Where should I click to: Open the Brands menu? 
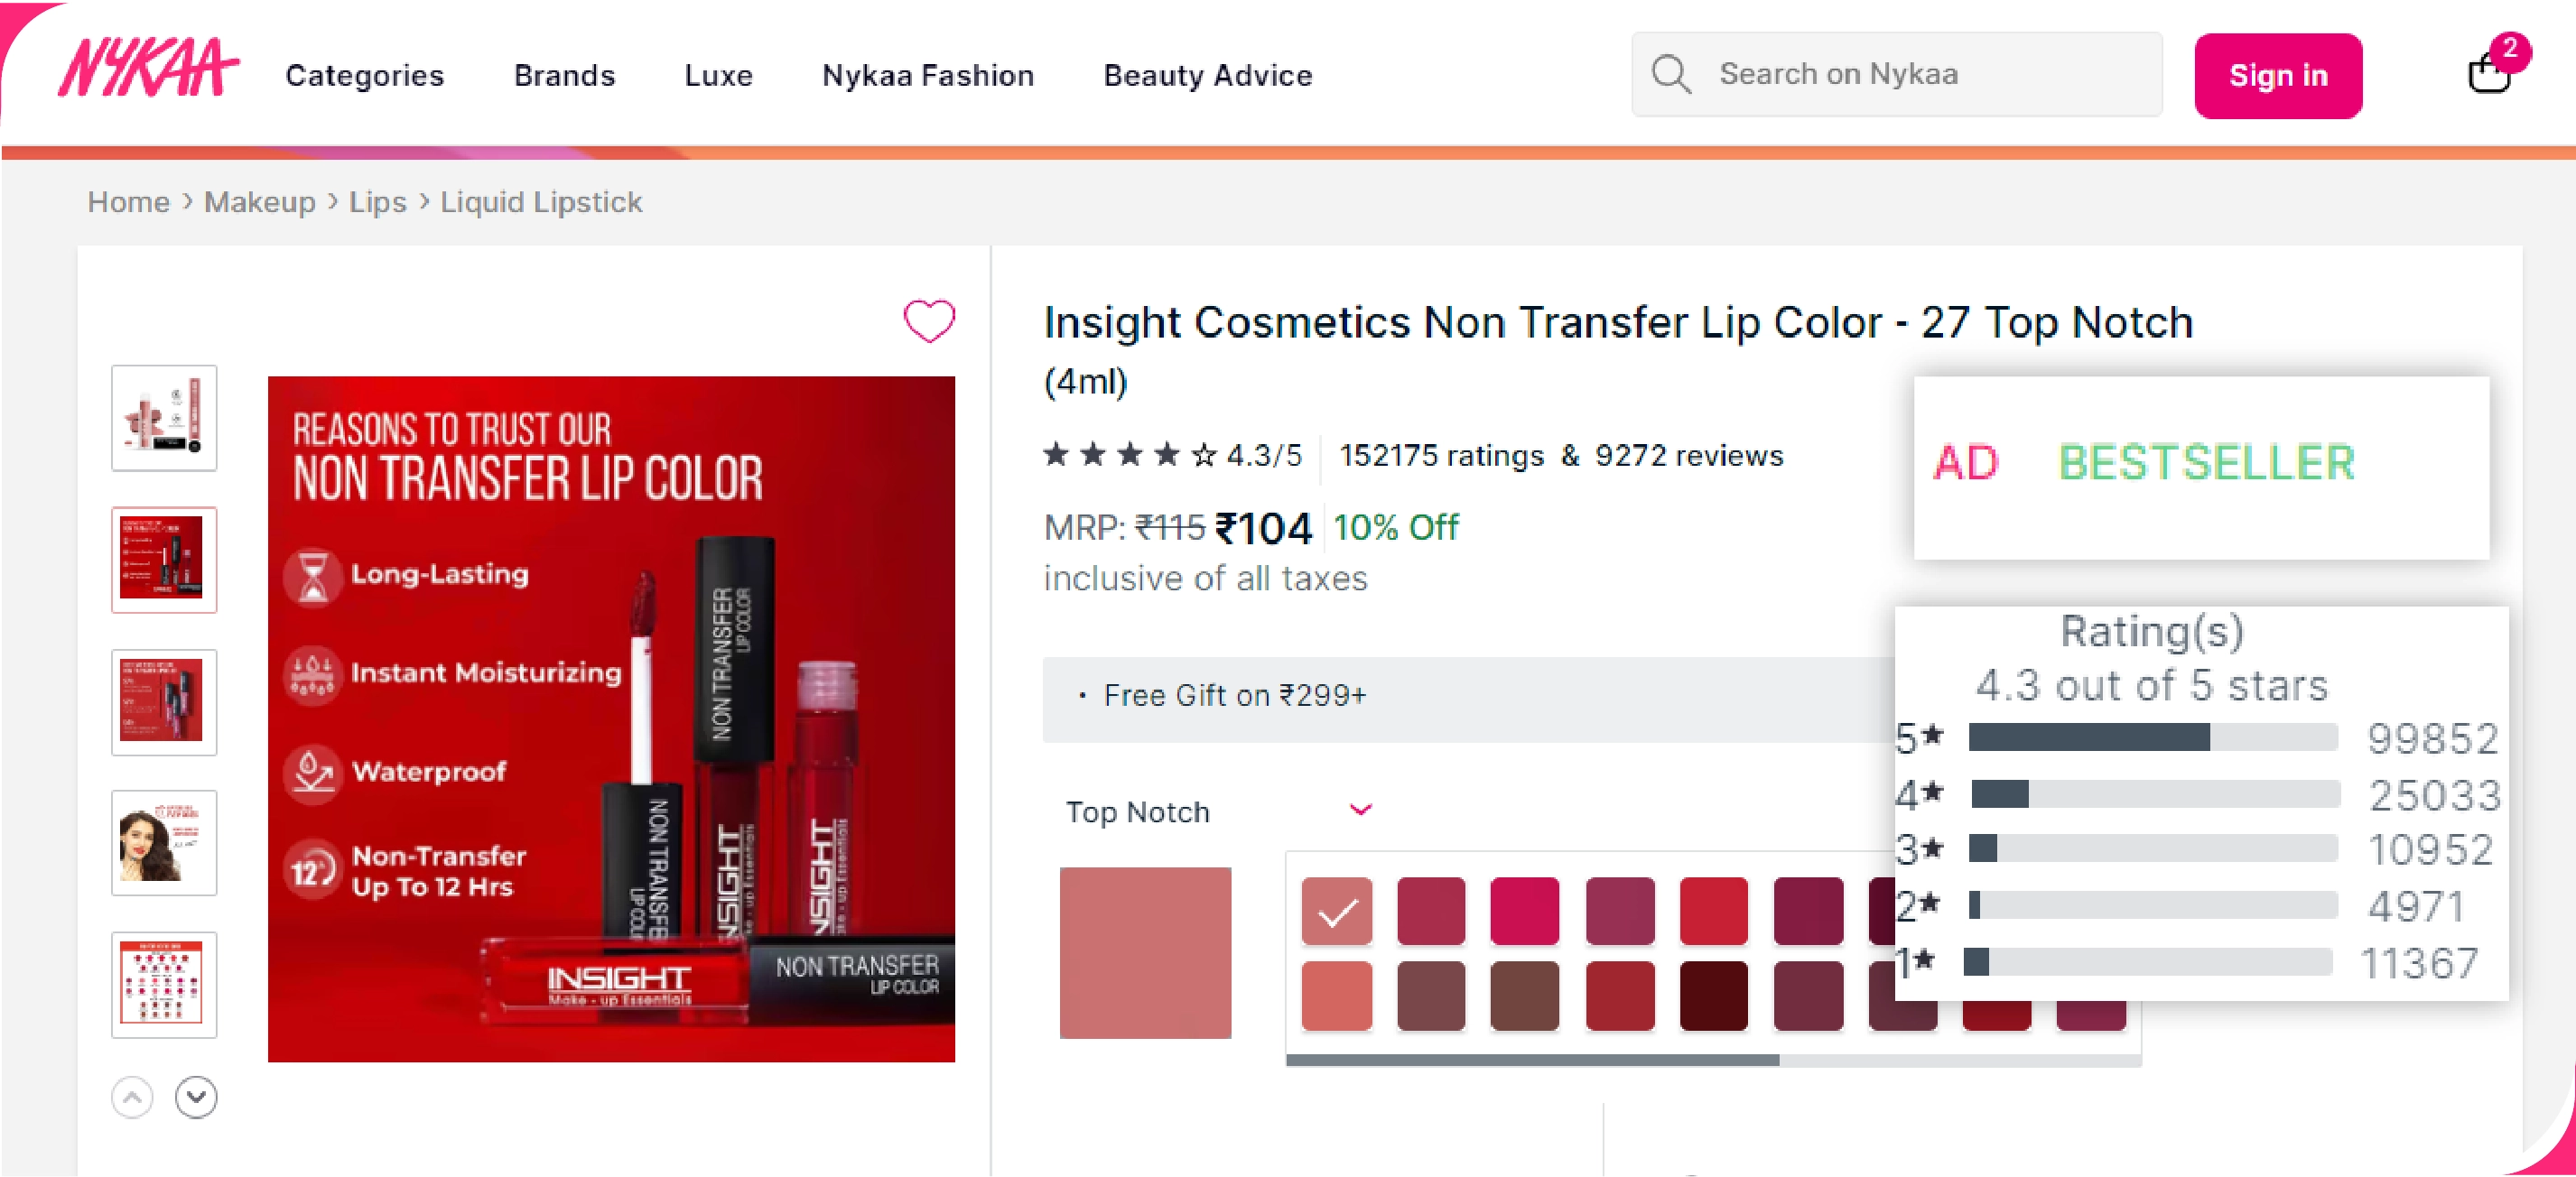pyautogui.click(x=564, y=75)
